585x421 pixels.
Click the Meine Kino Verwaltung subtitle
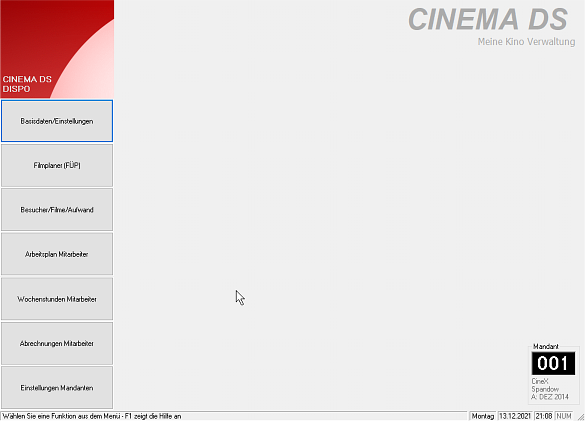pos(526,41)
